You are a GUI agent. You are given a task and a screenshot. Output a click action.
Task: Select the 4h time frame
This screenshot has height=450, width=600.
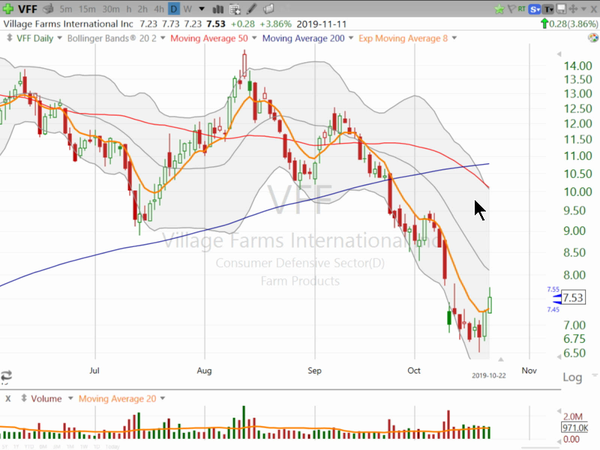pyautogui.click(x=159, y=9)
